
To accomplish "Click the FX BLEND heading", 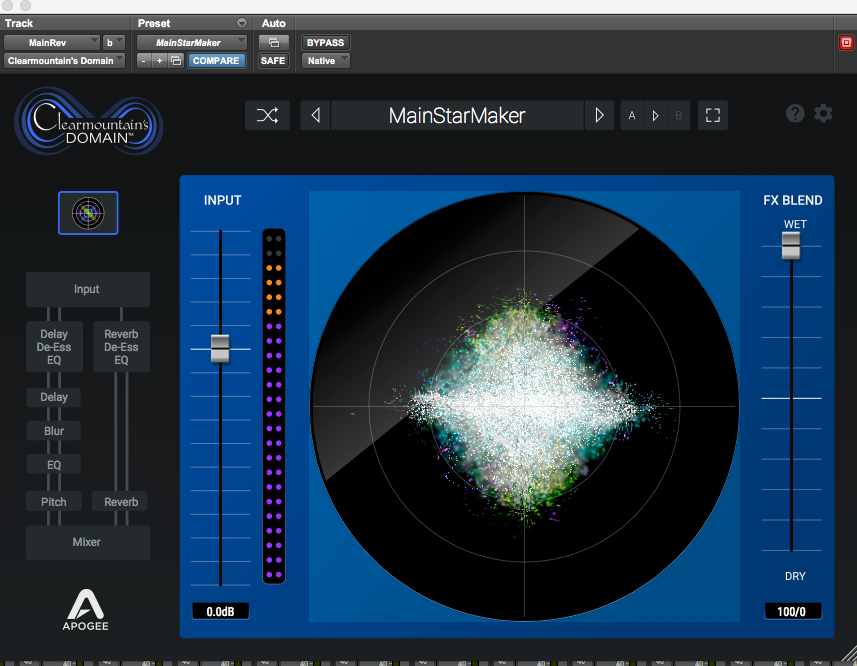I will point(793,201).
